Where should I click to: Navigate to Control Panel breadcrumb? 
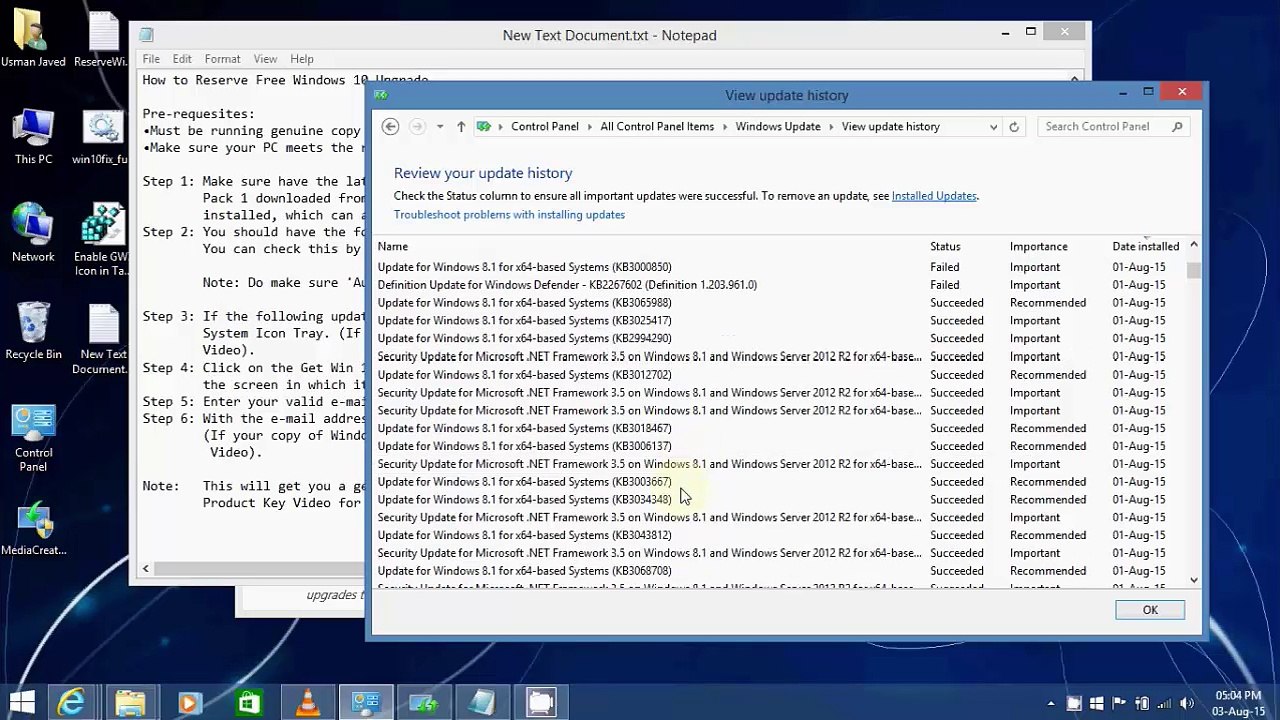[x=545, y=127]
